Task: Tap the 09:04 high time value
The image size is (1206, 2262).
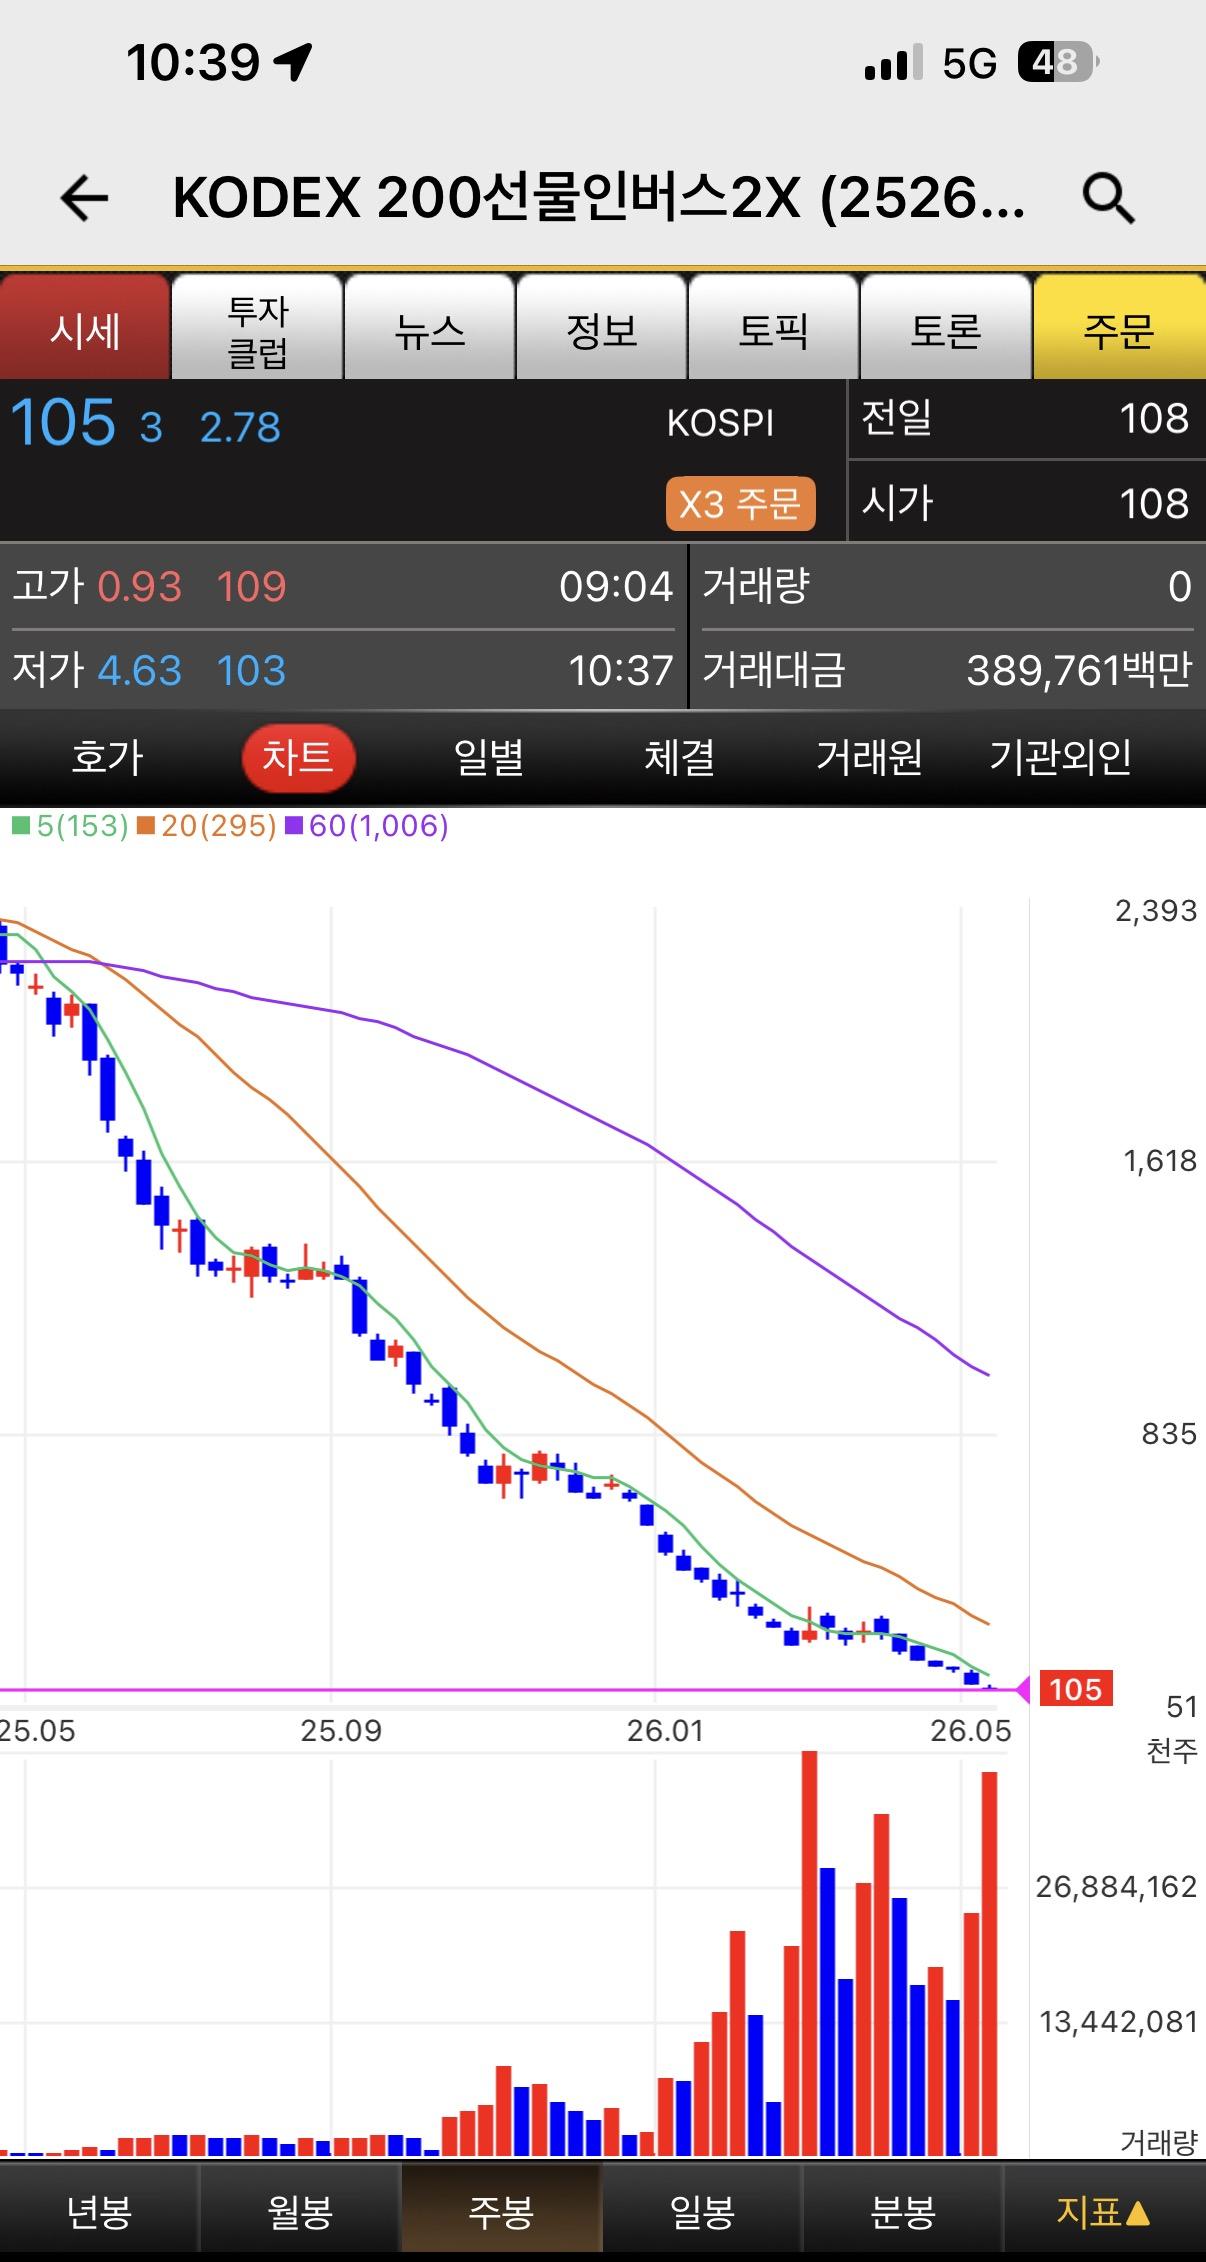Action: (616, 586)
